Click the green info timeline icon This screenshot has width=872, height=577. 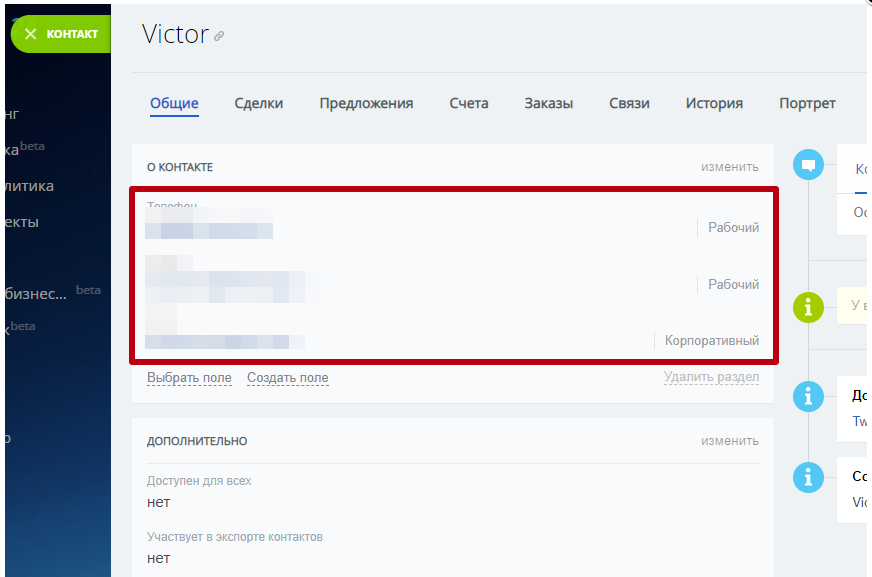[808, 307]
